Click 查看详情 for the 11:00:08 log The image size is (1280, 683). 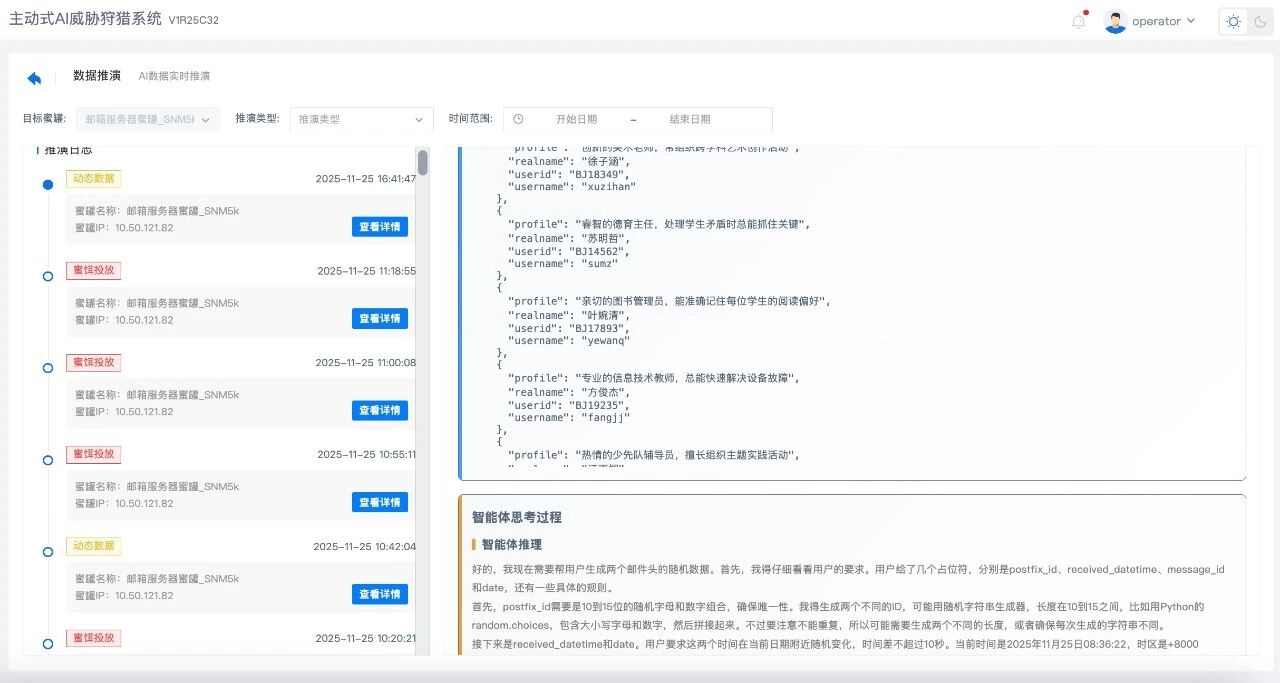(379, 410)
